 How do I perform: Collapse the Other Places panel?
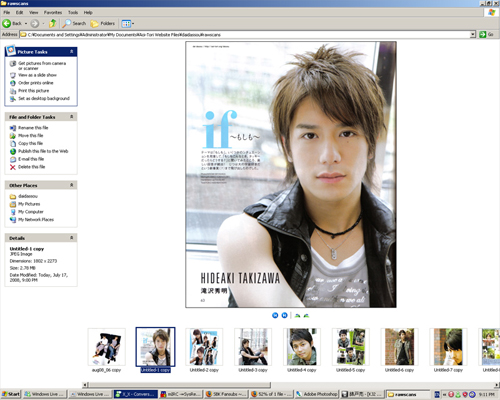(x=71, y=185)
